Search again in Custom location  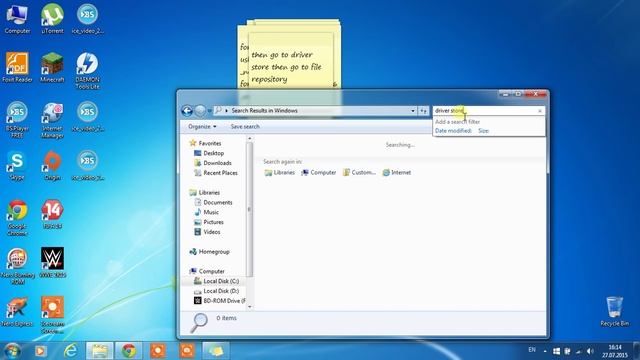[359, 173]
